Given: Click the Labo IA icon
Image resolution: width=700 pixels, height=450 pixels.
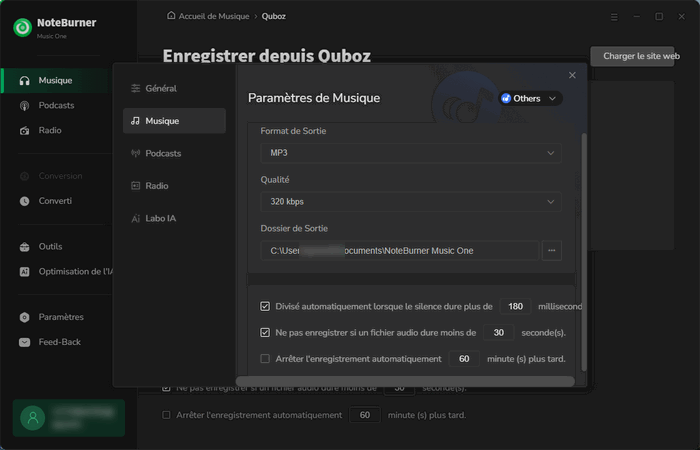Looking at the screenshot, I should tap(135, 218).
